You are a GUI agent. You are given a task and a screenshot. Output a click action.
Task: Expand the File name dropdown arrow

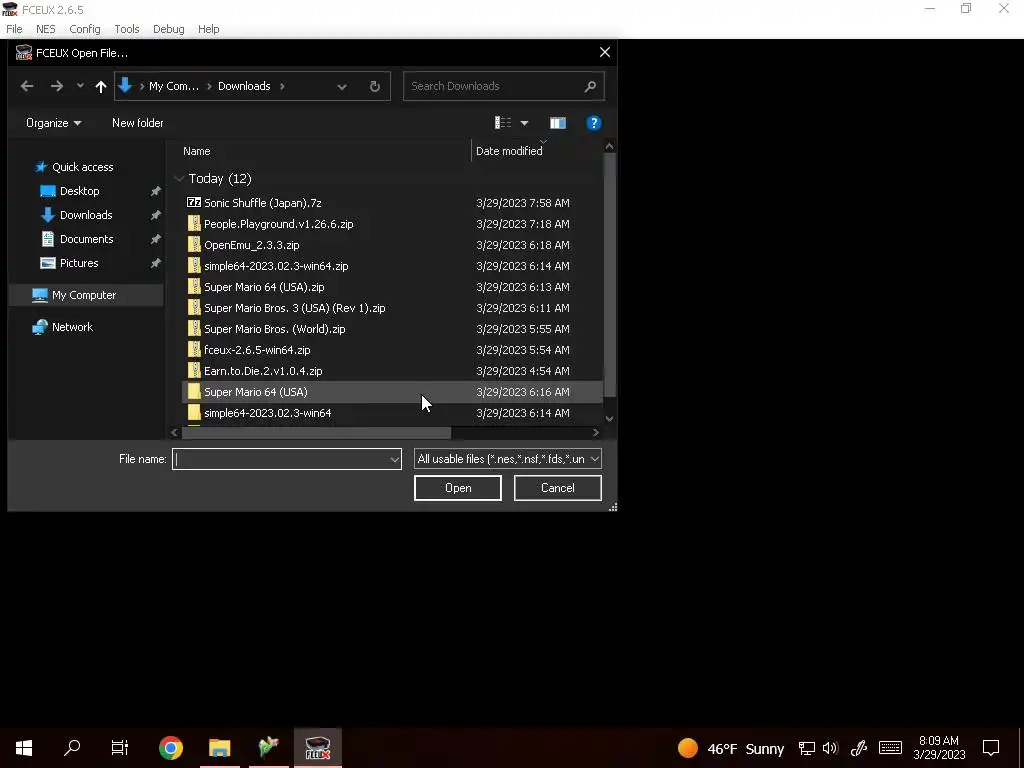[x=394, y=459]
